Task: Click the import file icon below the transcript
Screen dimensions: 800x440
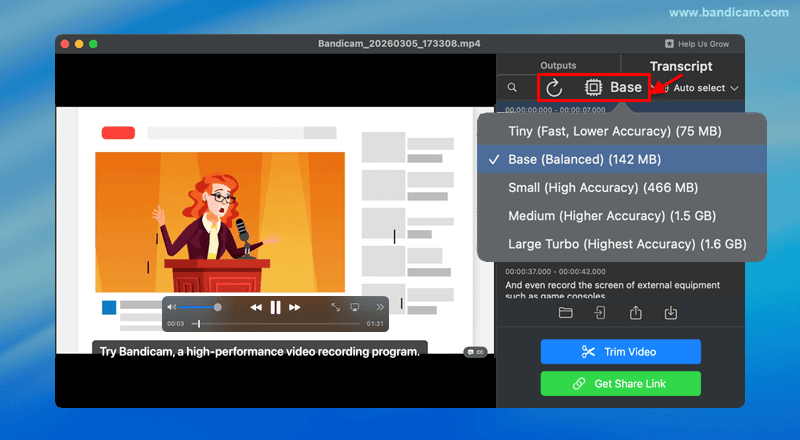Action: tap(600, 313)
